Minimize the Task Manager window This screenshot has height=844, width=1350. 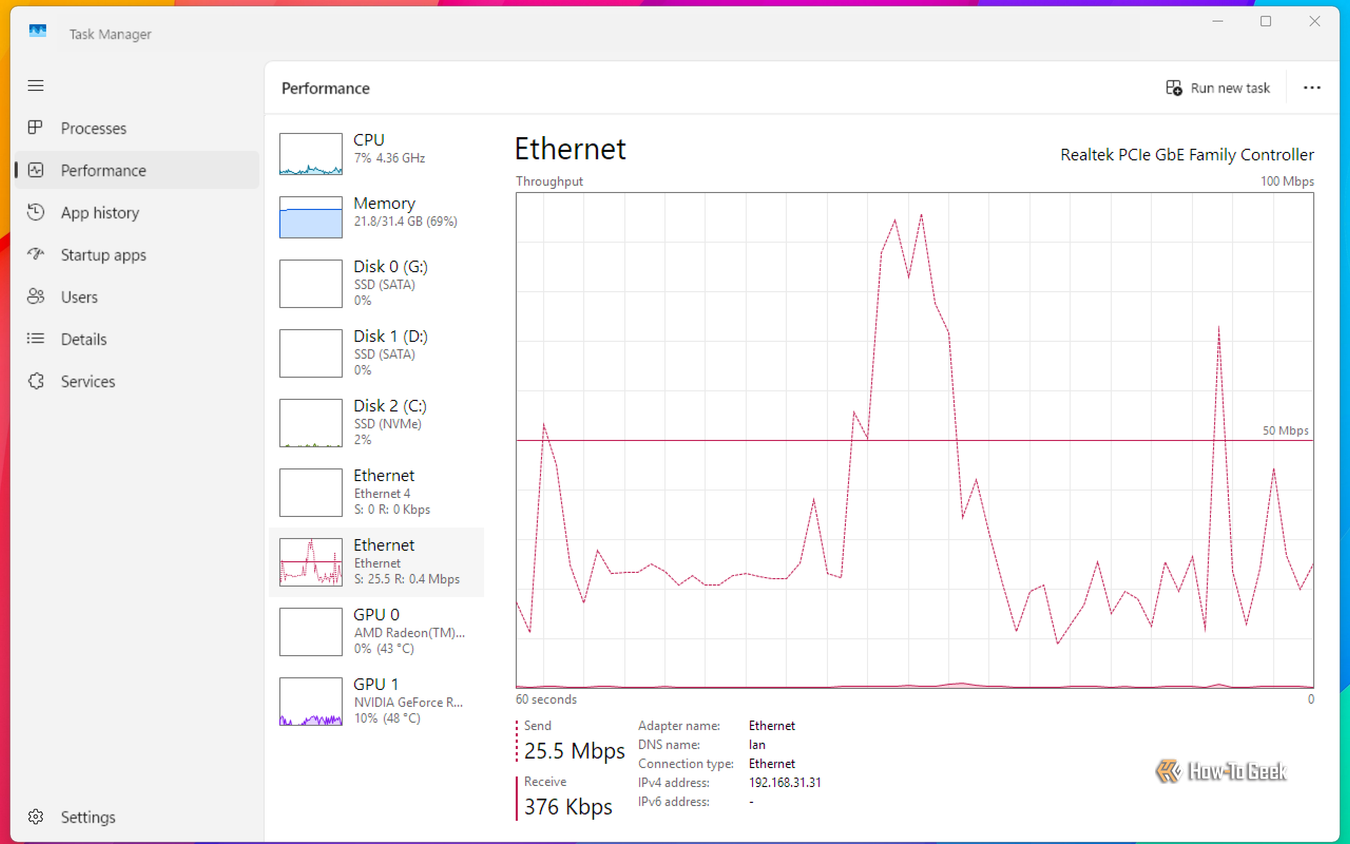[x=1217, y=21]
